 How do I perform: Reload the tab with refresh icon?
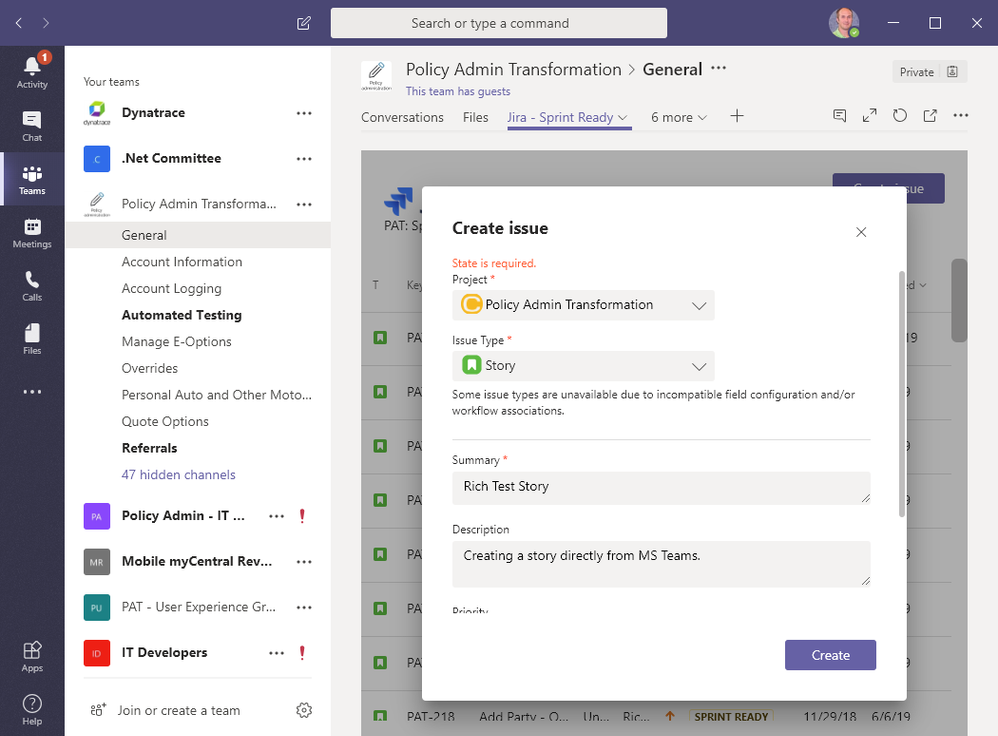[900, 116]
